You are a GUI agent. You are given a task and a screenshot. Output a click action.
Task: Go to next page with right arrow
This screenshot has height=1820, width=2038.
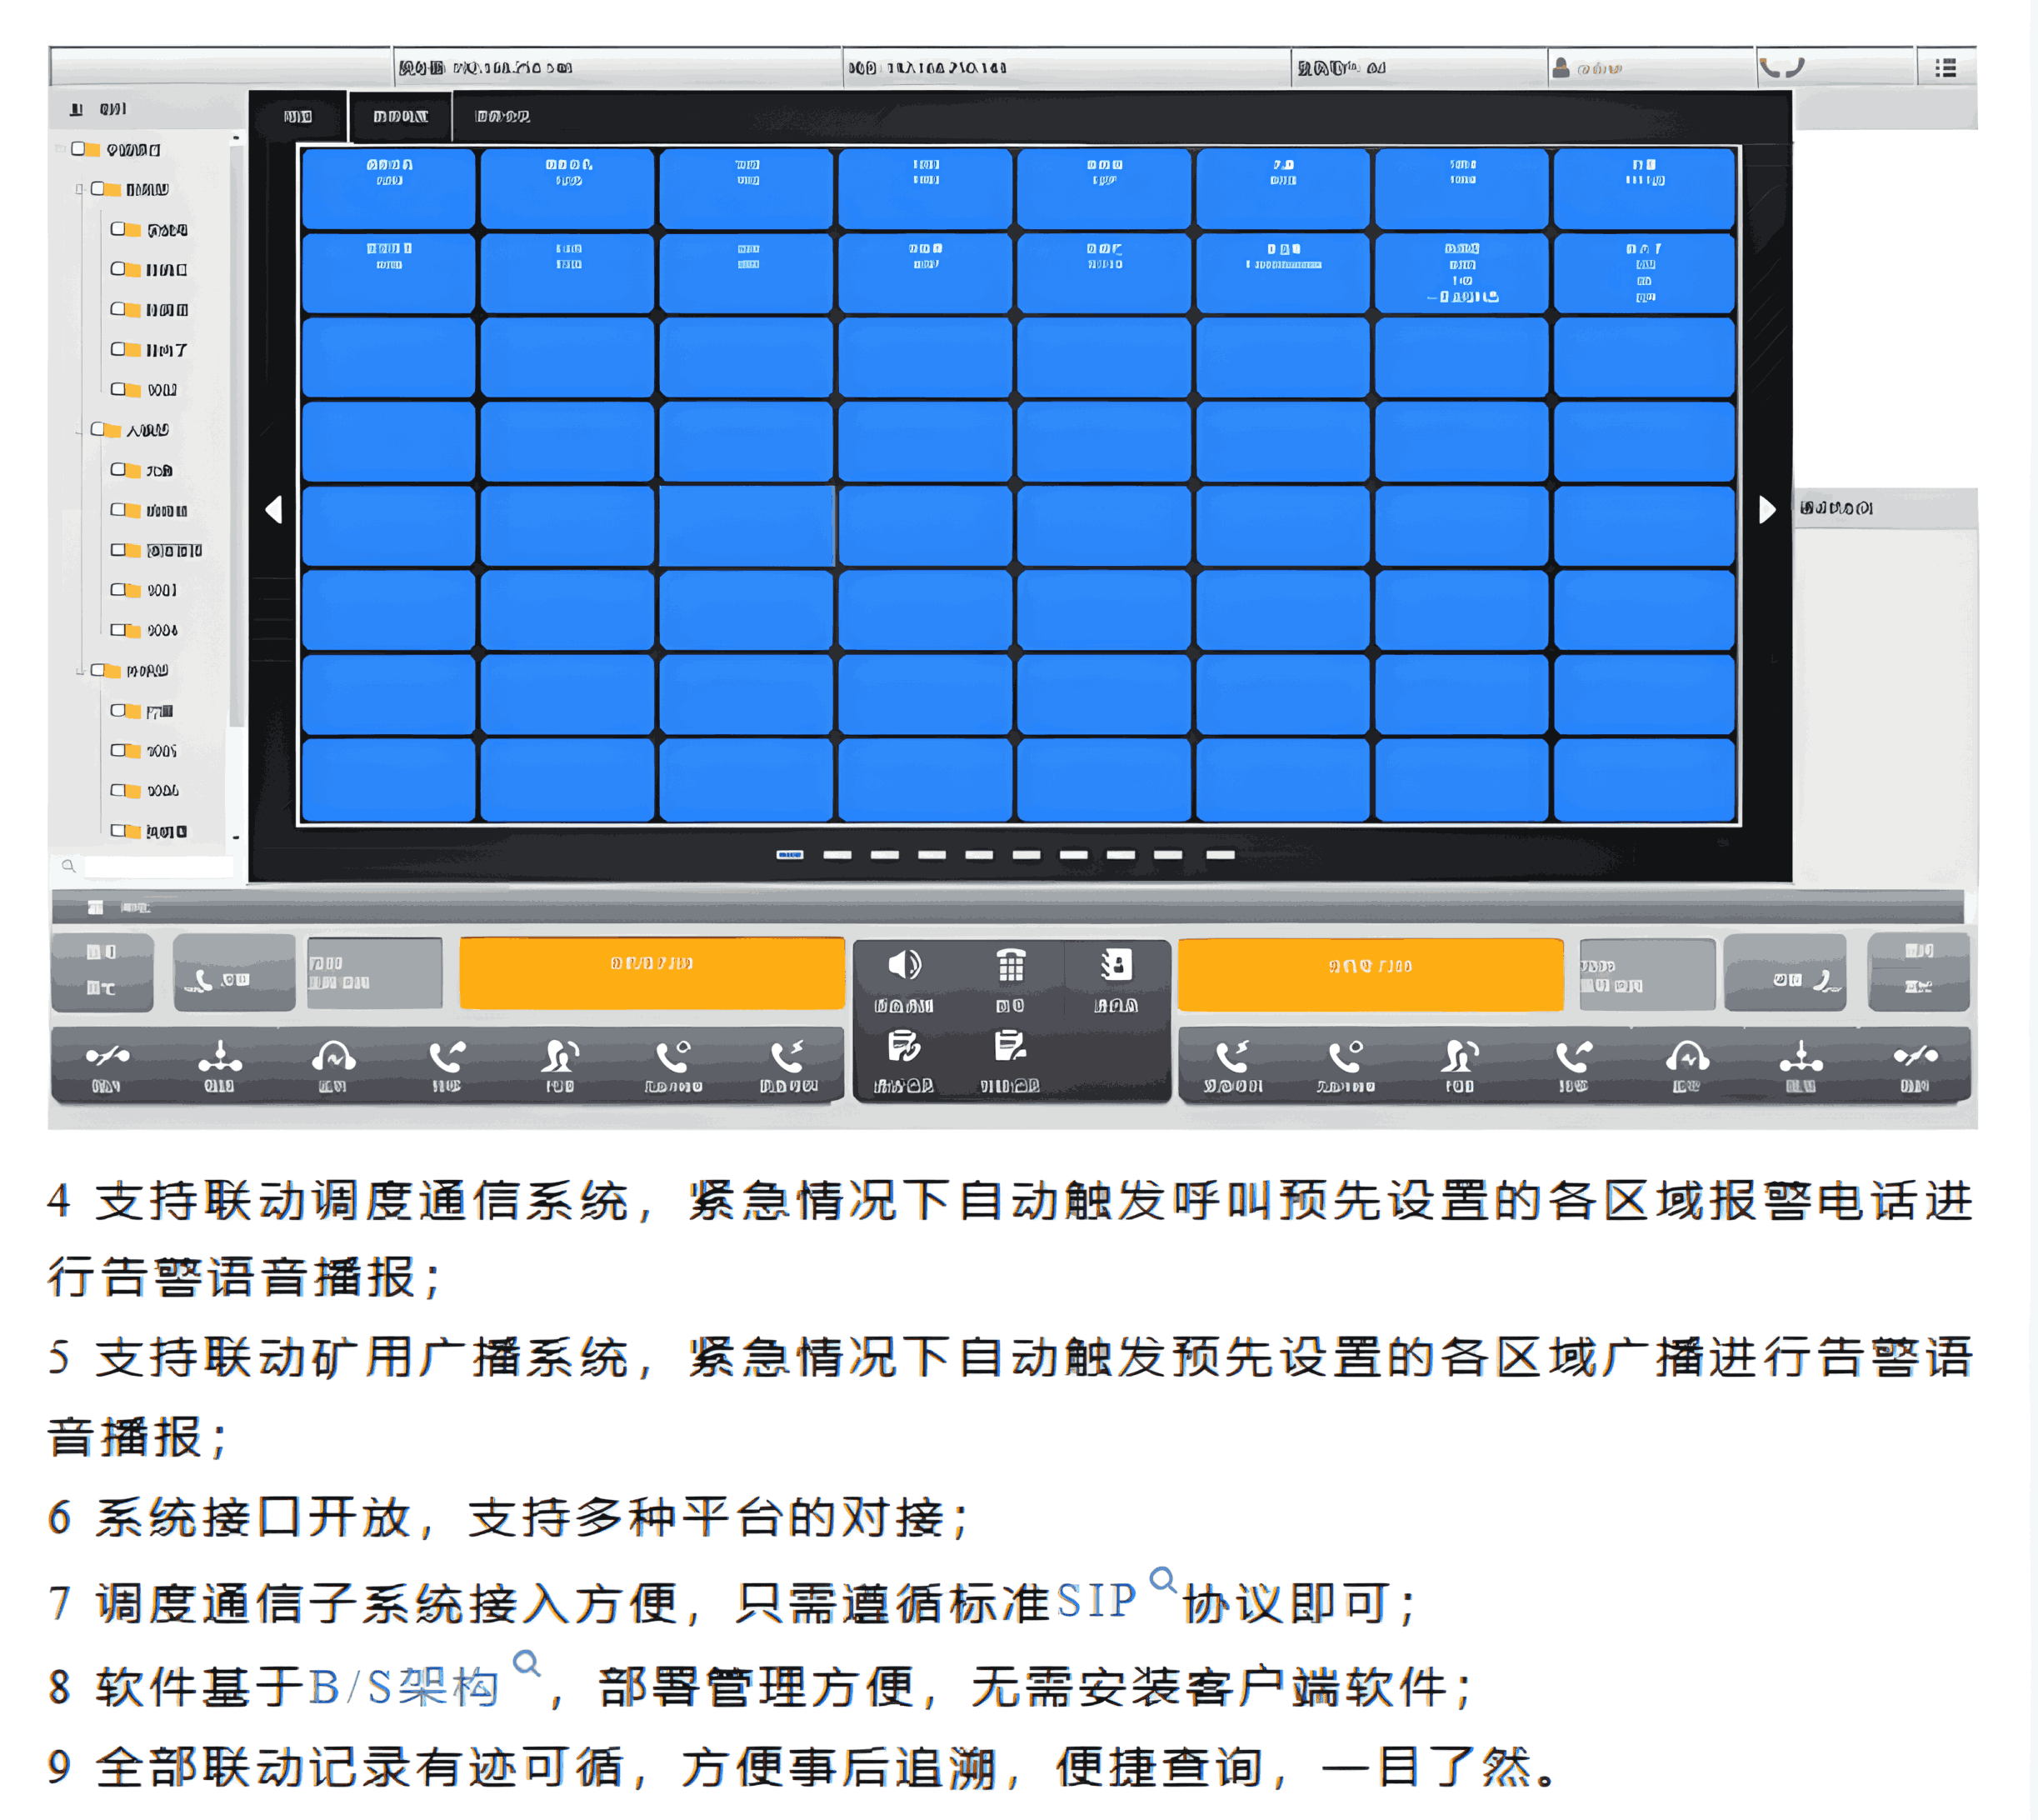click(1767, 510)
